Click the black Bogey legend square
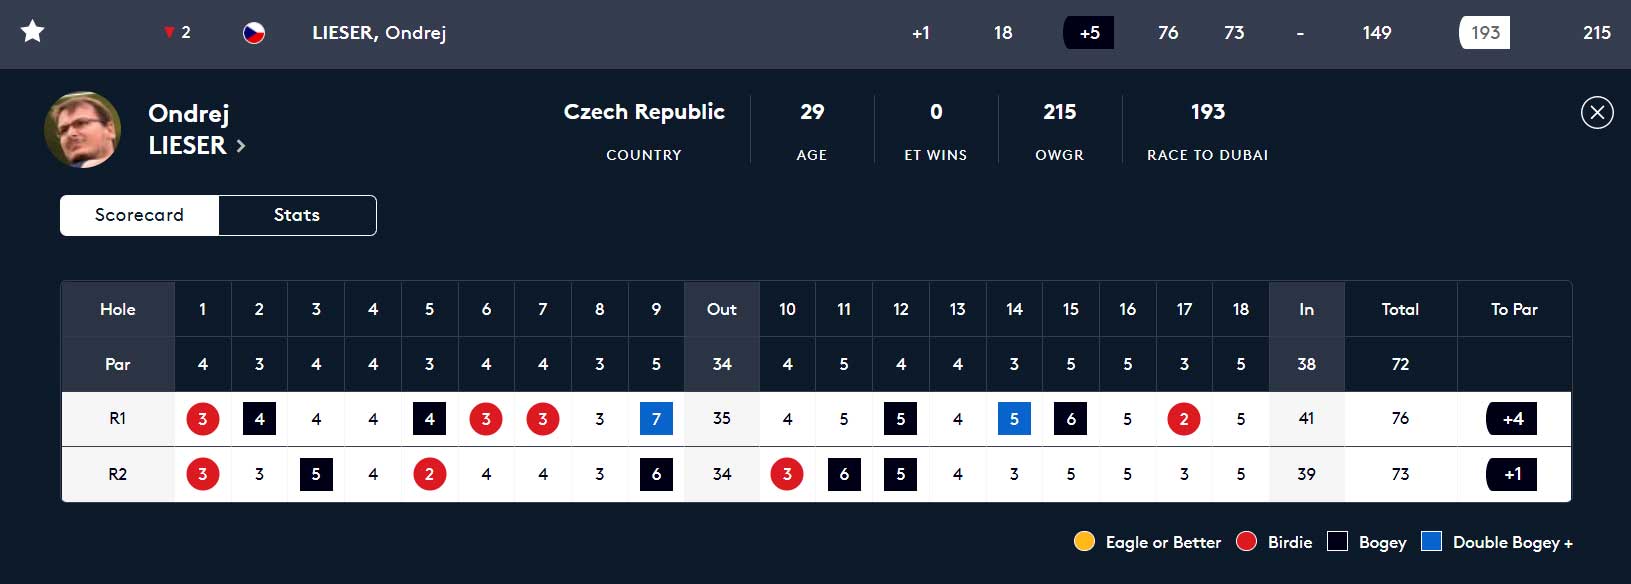 click(1337, 542)
